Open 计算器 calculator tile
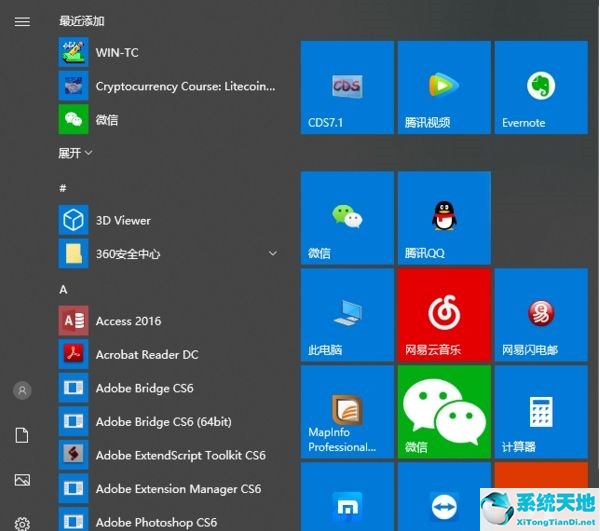Image resolution: width=600 pixels, height=531 pixels. click(541, 412)
